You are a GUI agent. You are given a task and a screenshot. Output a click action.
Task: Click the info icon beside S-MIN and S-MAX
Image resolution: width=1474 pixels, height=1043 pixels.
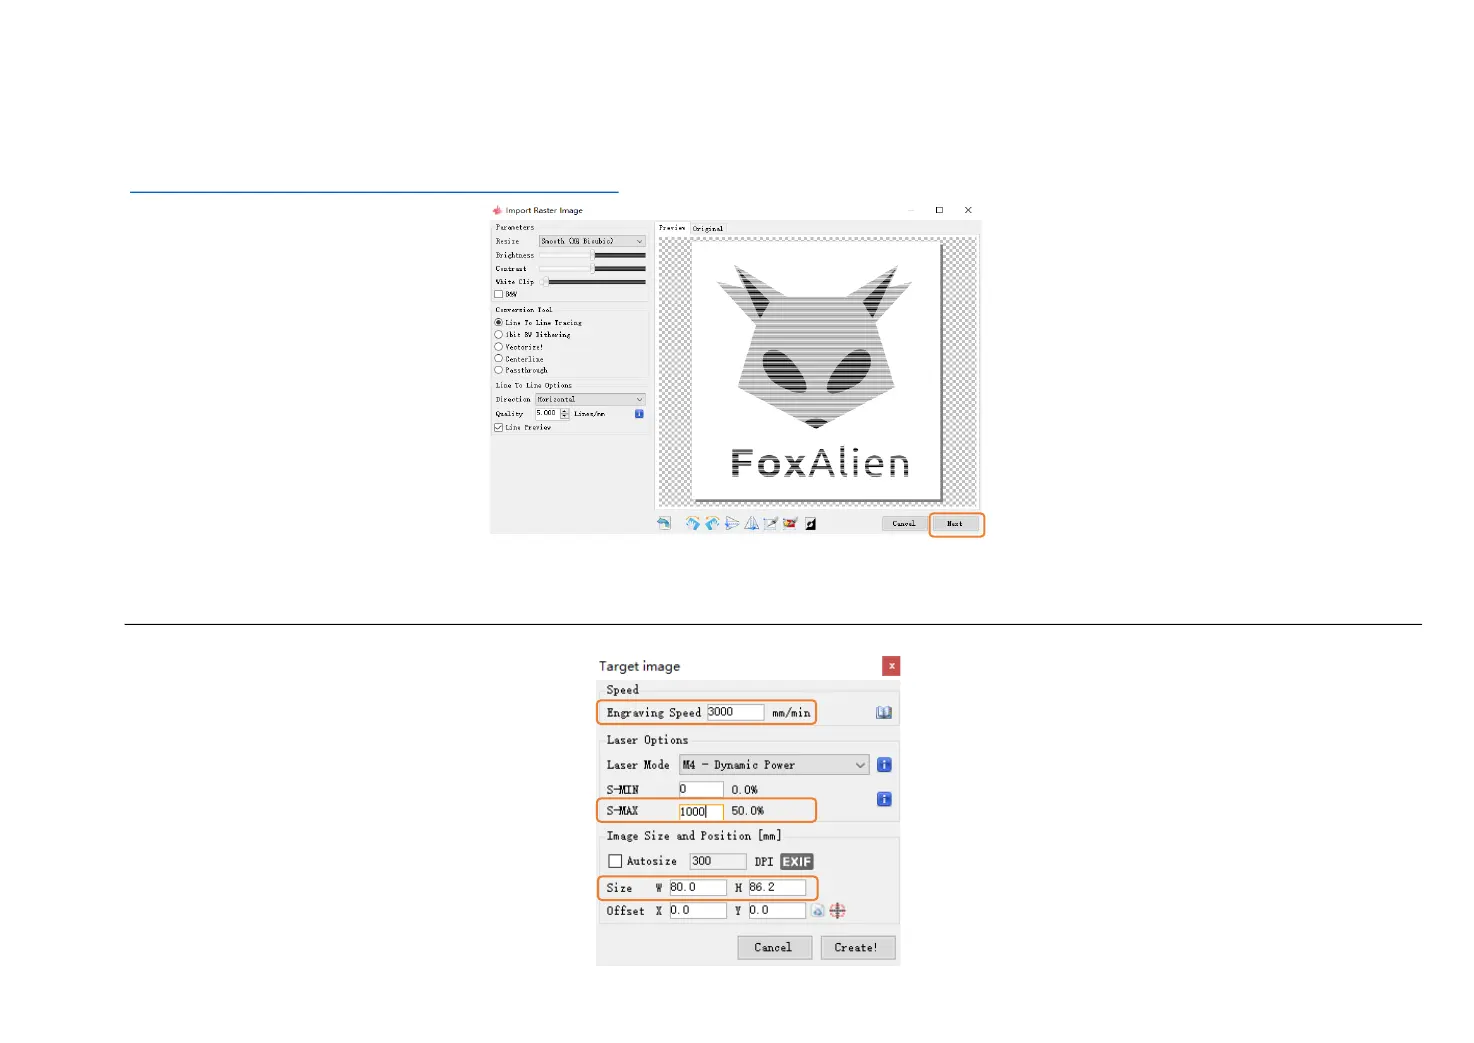coord(884,799)
